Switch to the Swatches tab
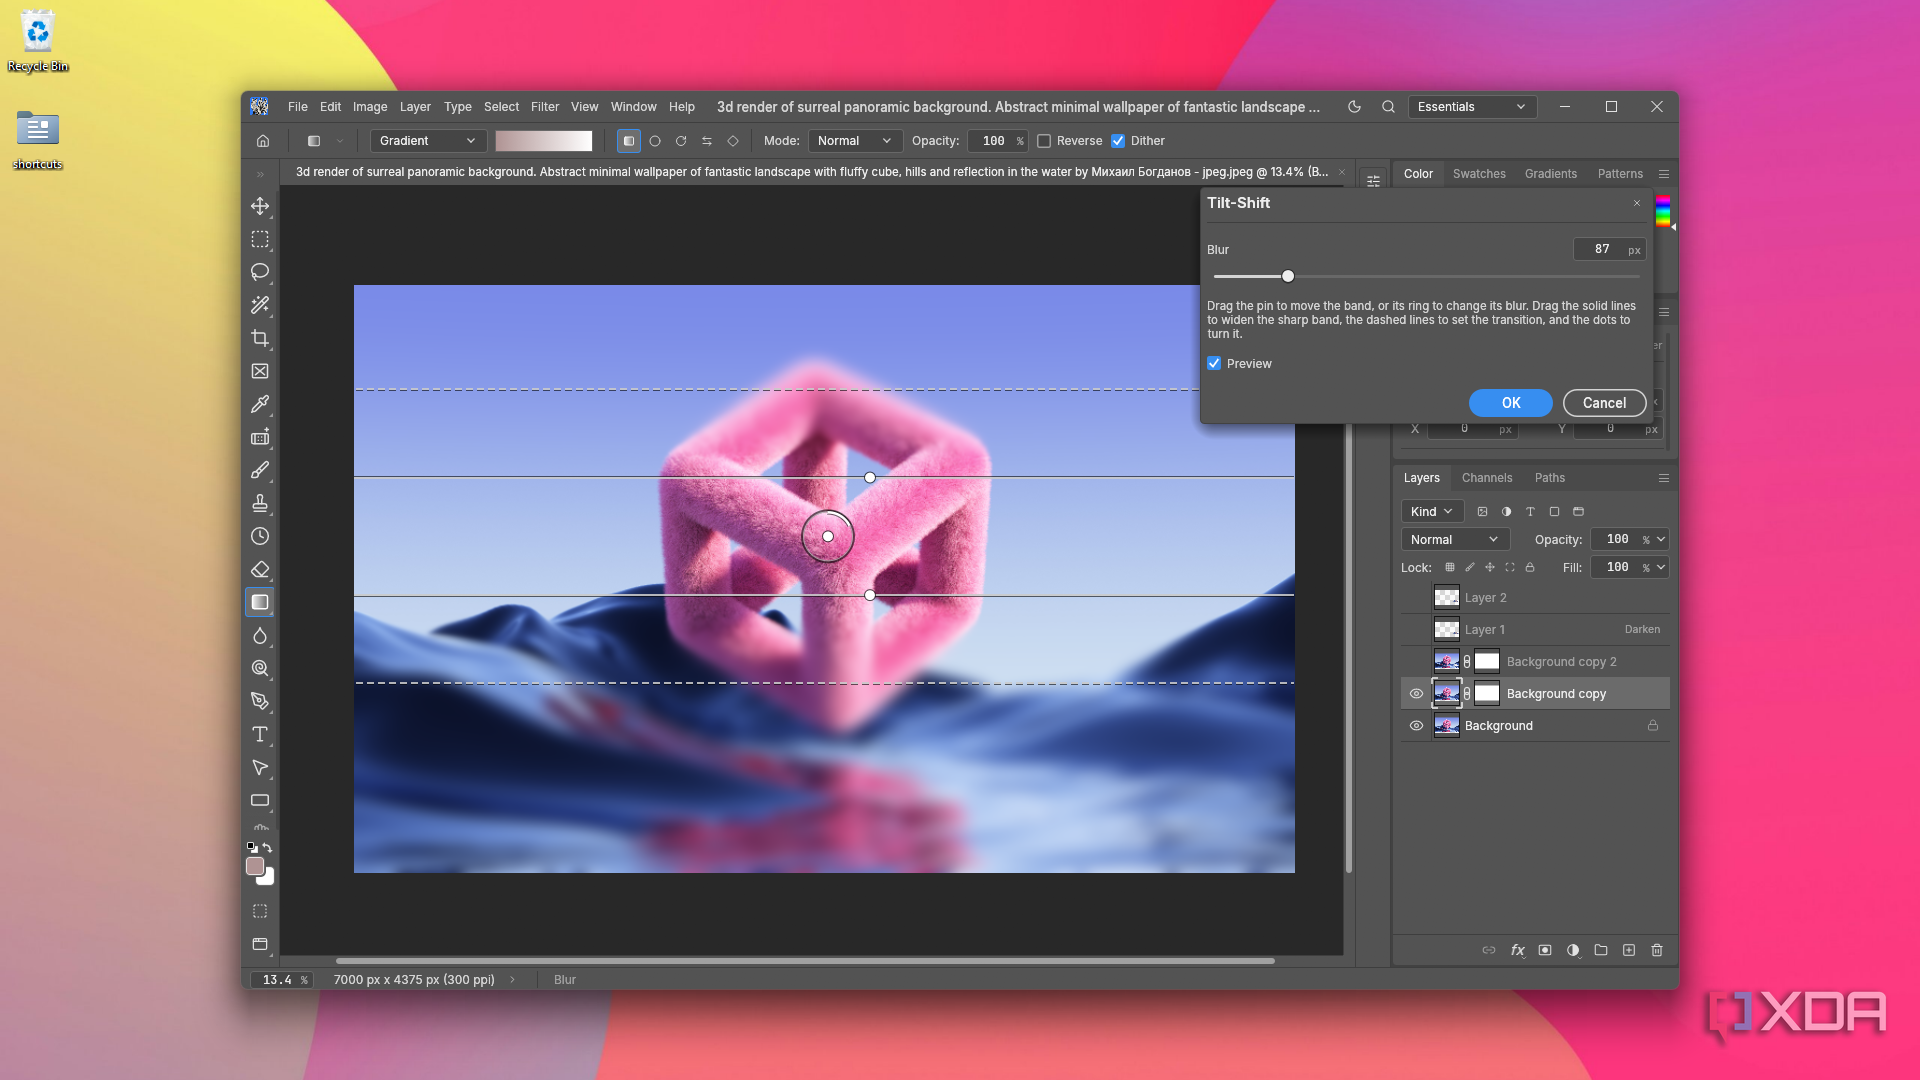The width and height of the screenshot is (1920, 1080). [1479, 174]
